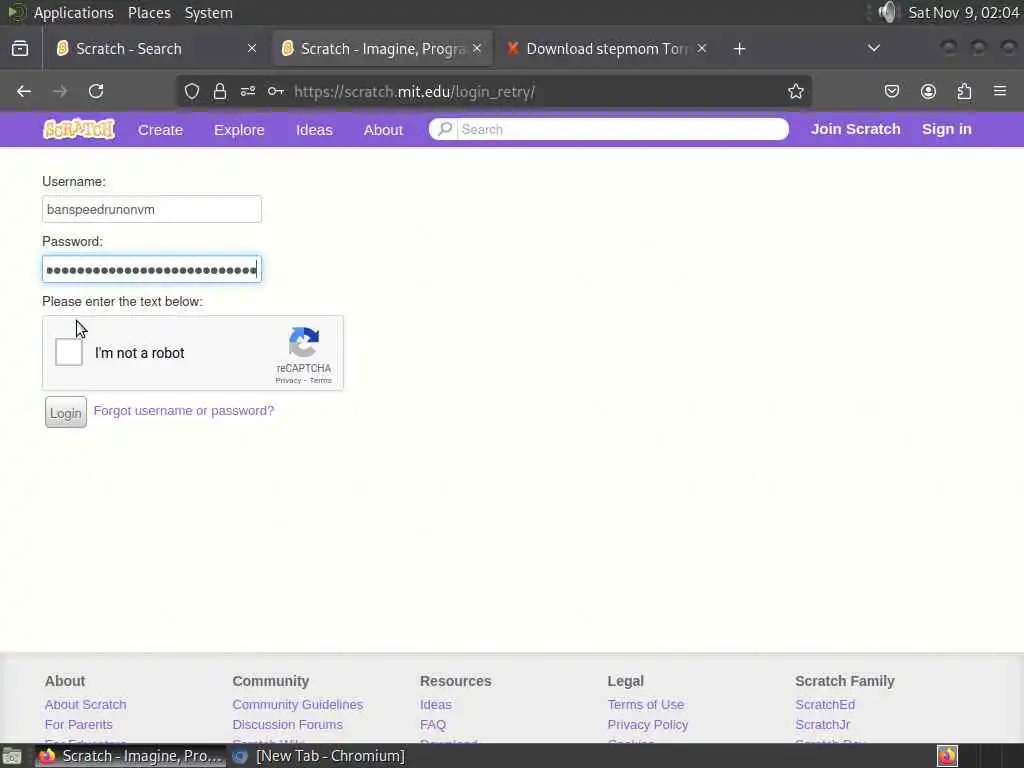Open Privacy Policy footer link
This screenshot has height=768, width=1024.
click(x=648, y=725)
